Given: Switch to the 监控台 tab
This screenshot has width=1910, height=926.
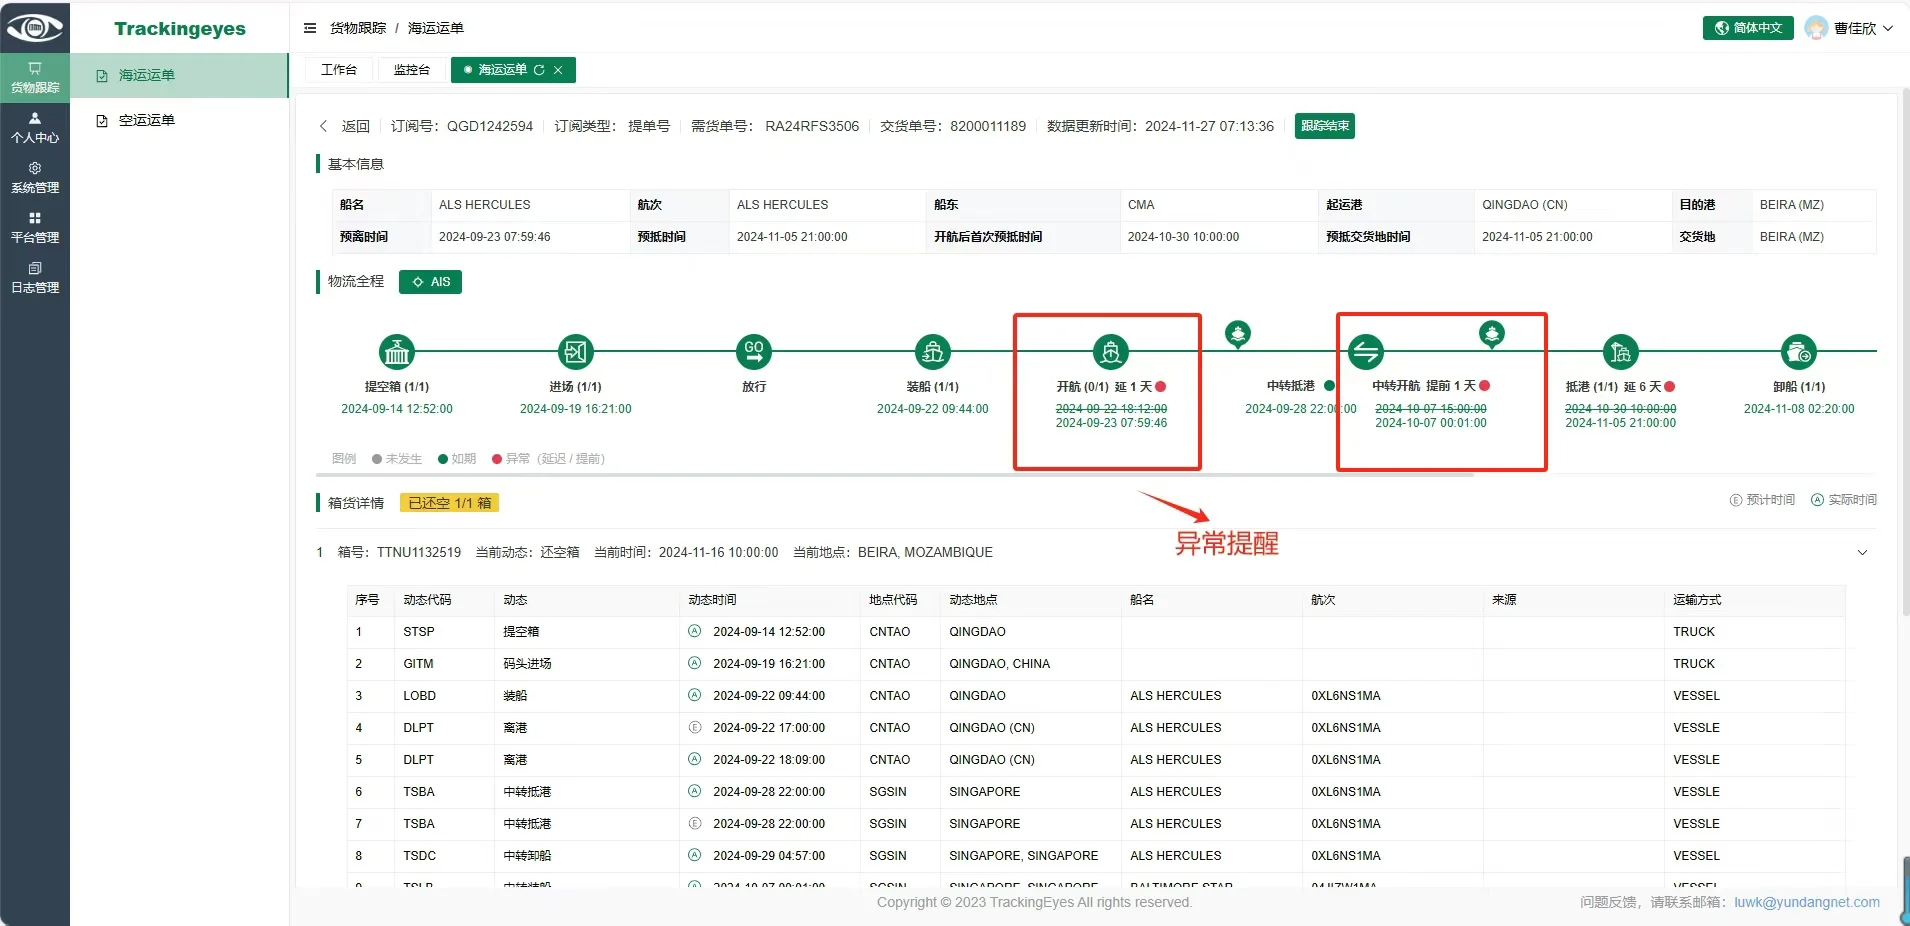Looking at the screenshot, I should tap(411, 70).
